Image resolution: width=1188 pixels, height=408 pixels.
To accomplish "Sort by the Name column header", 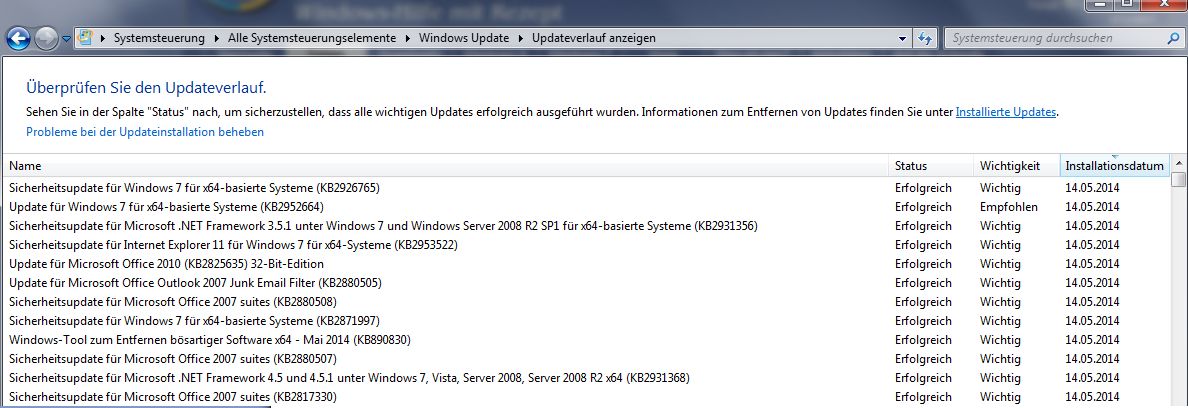I will (x=447, y=166).
